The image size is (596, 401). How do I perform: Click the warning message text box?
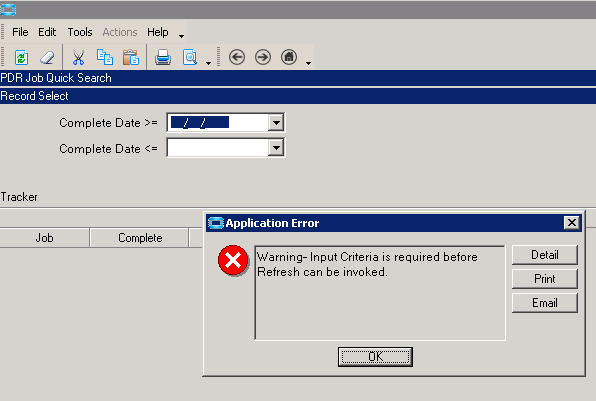[x=380, y=293]
